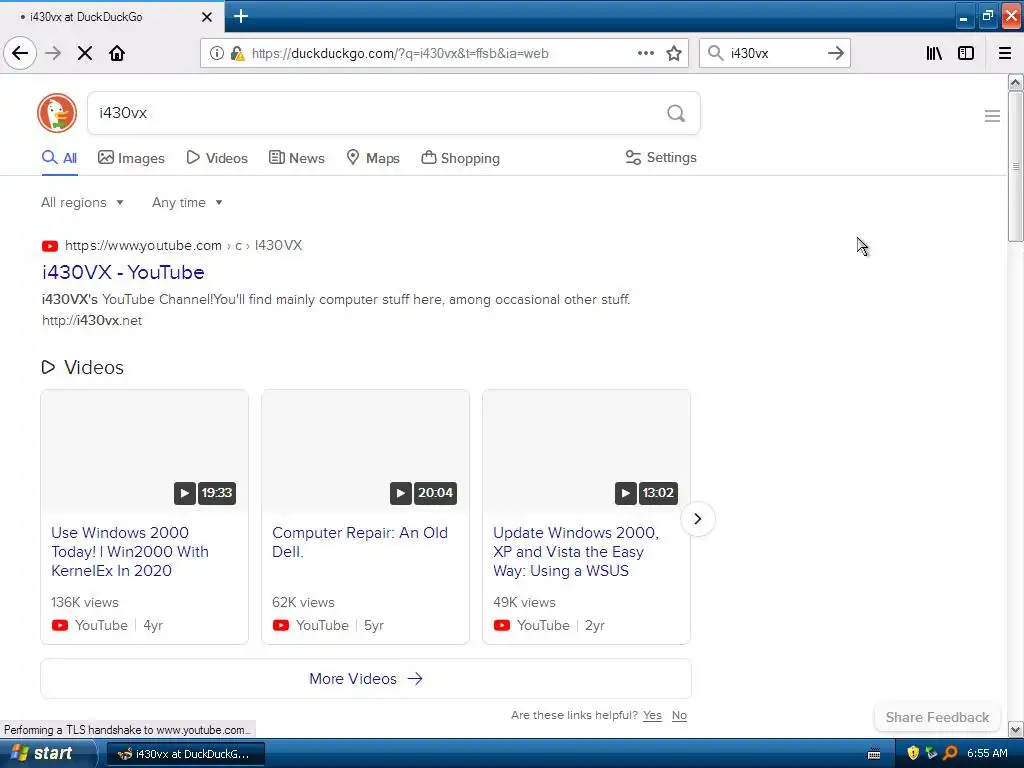Screen dimensions: 1024x768
Task: Open the Firefox hamburger menu
Action: click(x=1005, y=53)
